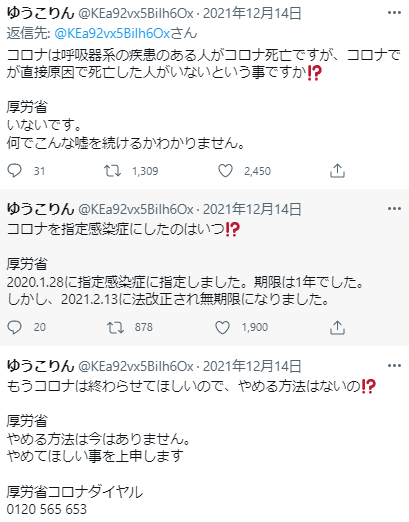Open the @KEa92vx5Bilh6Ox reply-to mention link
409x522 pixels.
112,33
